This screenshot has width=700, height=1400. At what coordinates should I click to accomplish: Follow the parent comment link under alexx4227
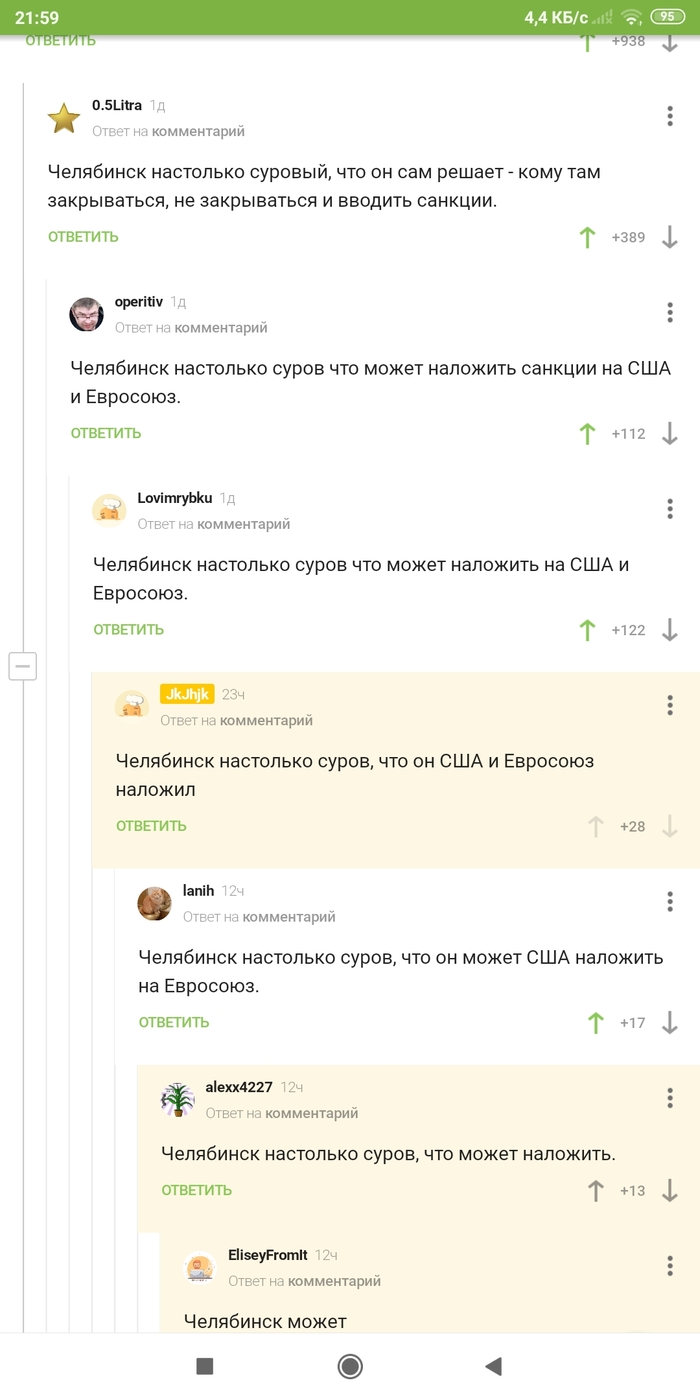(x=311, y=1112)
